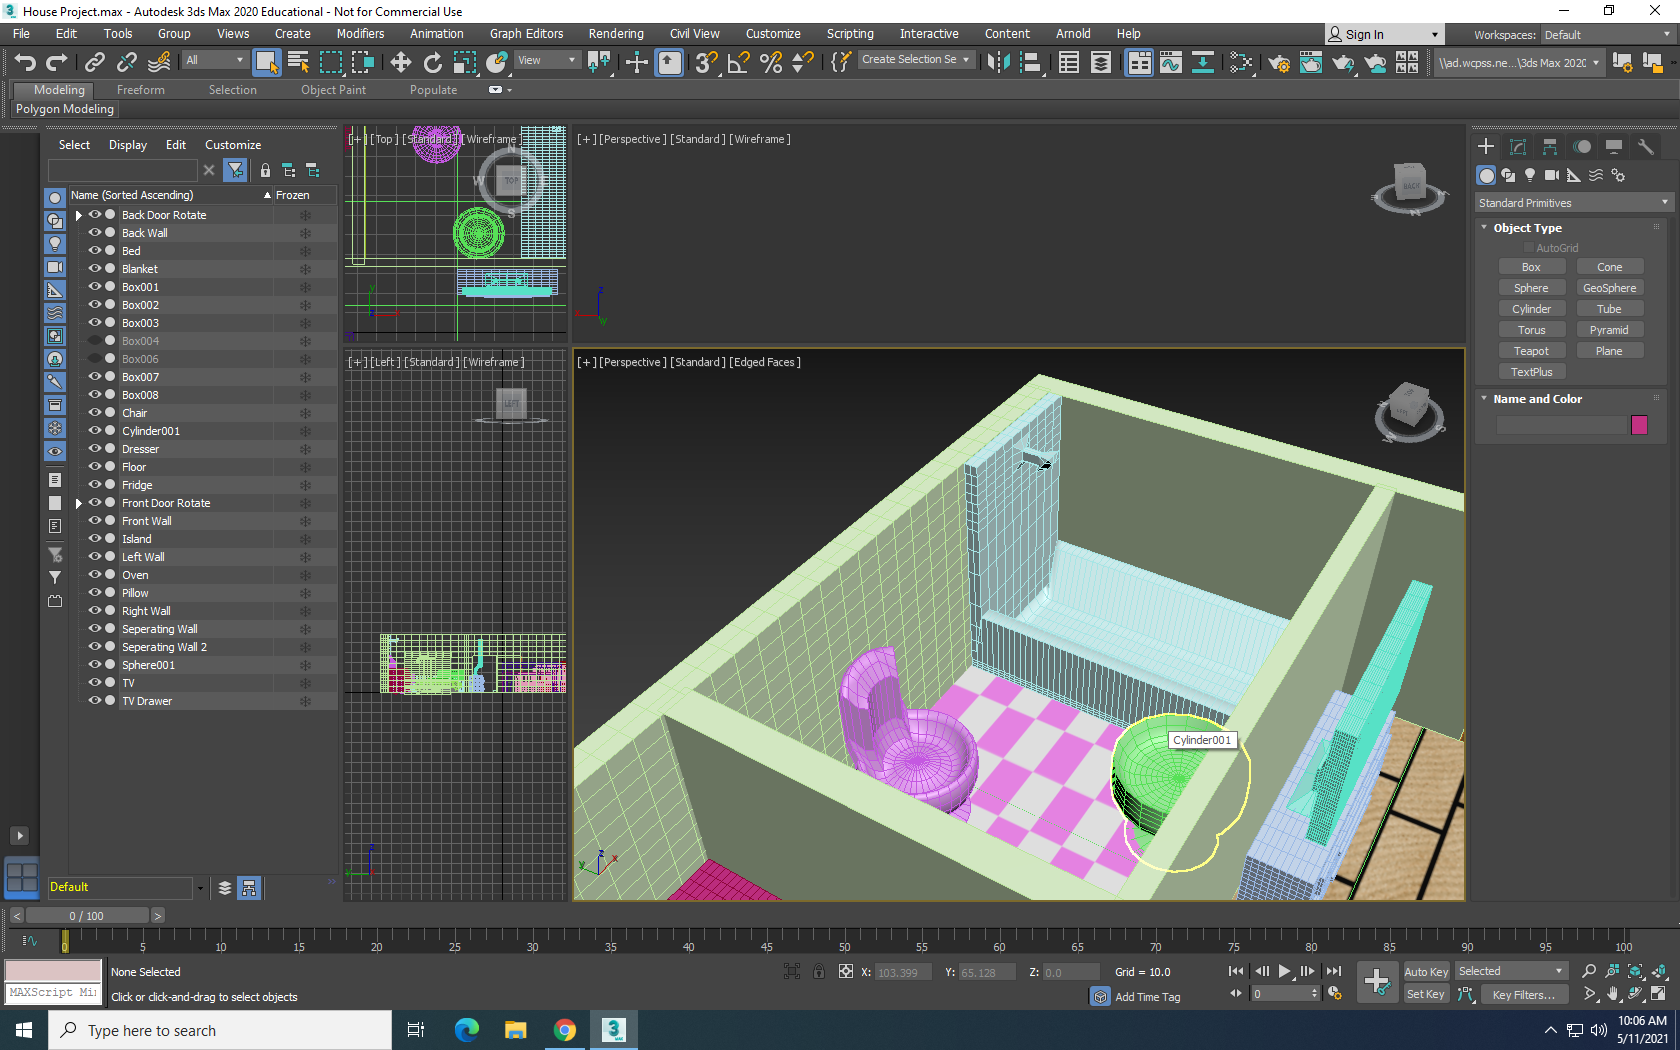Choose the Select Object tool

(266, 62)
